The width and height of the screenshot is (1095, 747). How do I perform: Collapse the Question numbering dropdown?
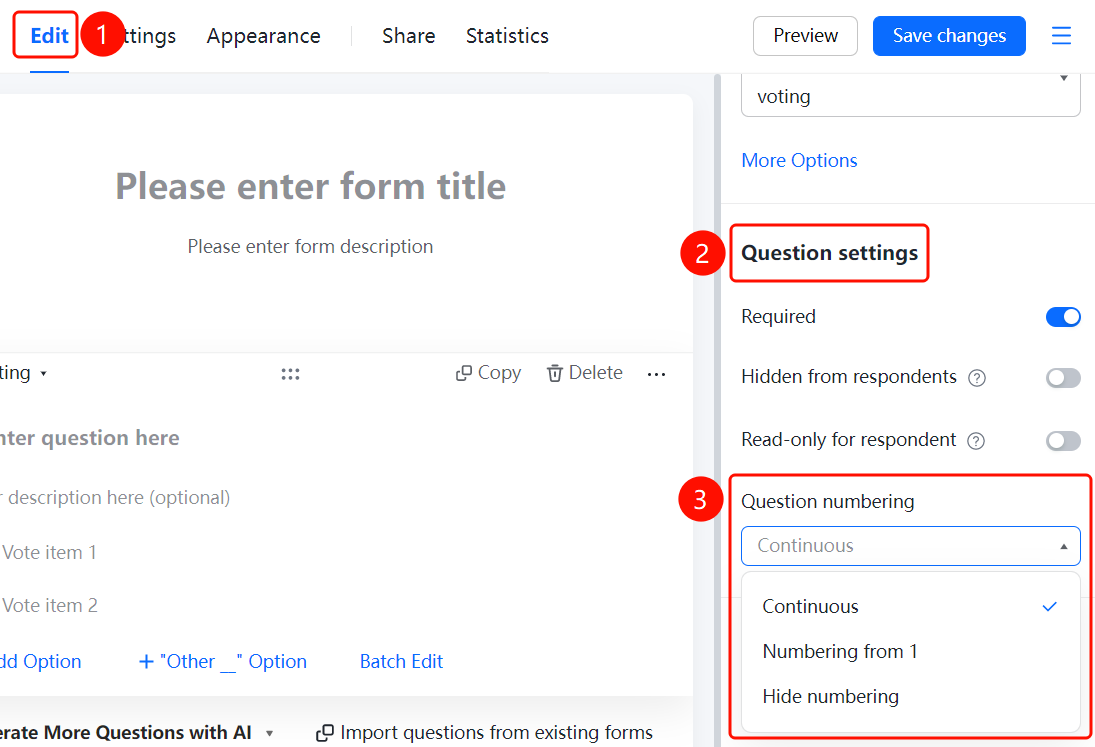pyautogui.click(x=911, y=546)
